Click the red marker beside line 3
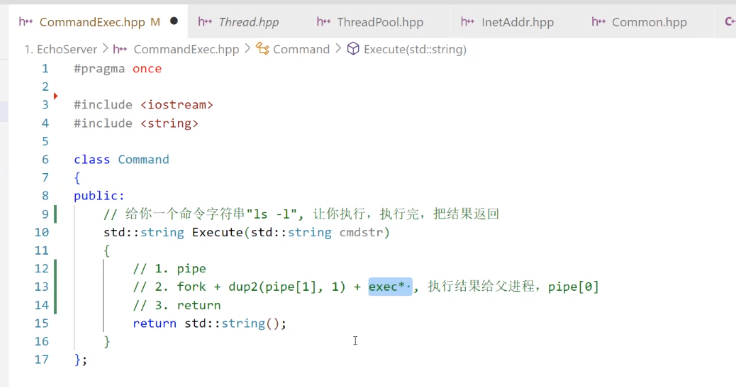Viewport: 736px width, 387px height. point(55,96)
